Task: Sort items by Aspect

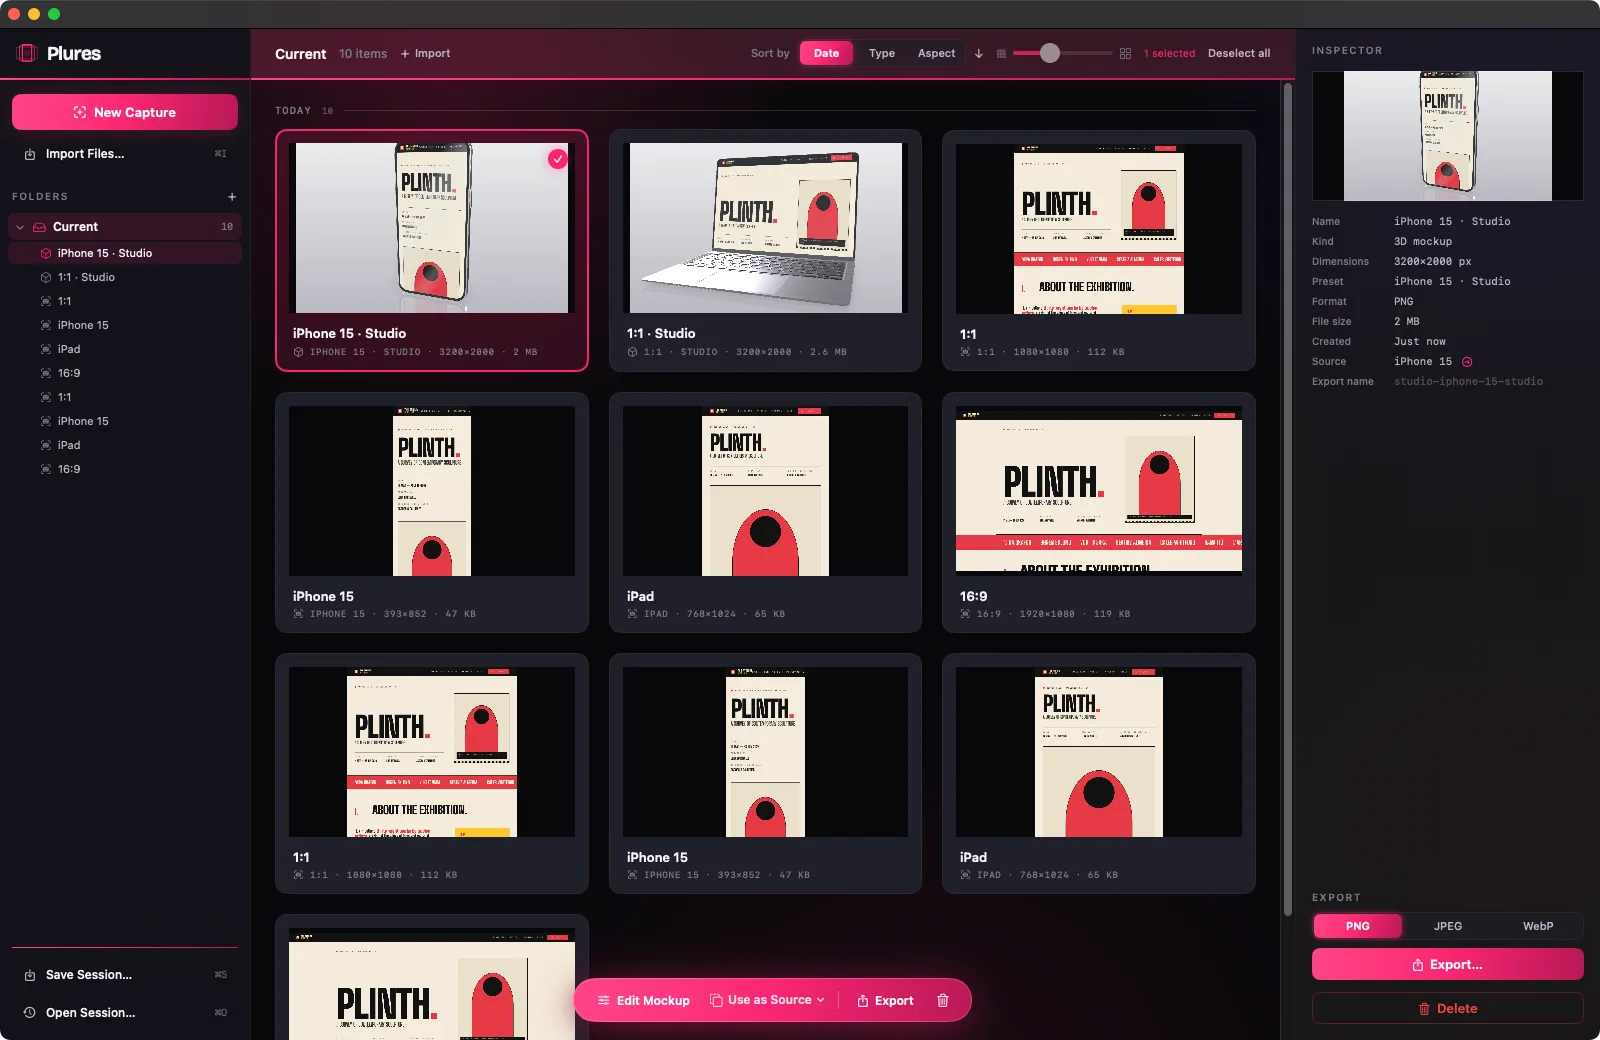Action: [937, 54]
